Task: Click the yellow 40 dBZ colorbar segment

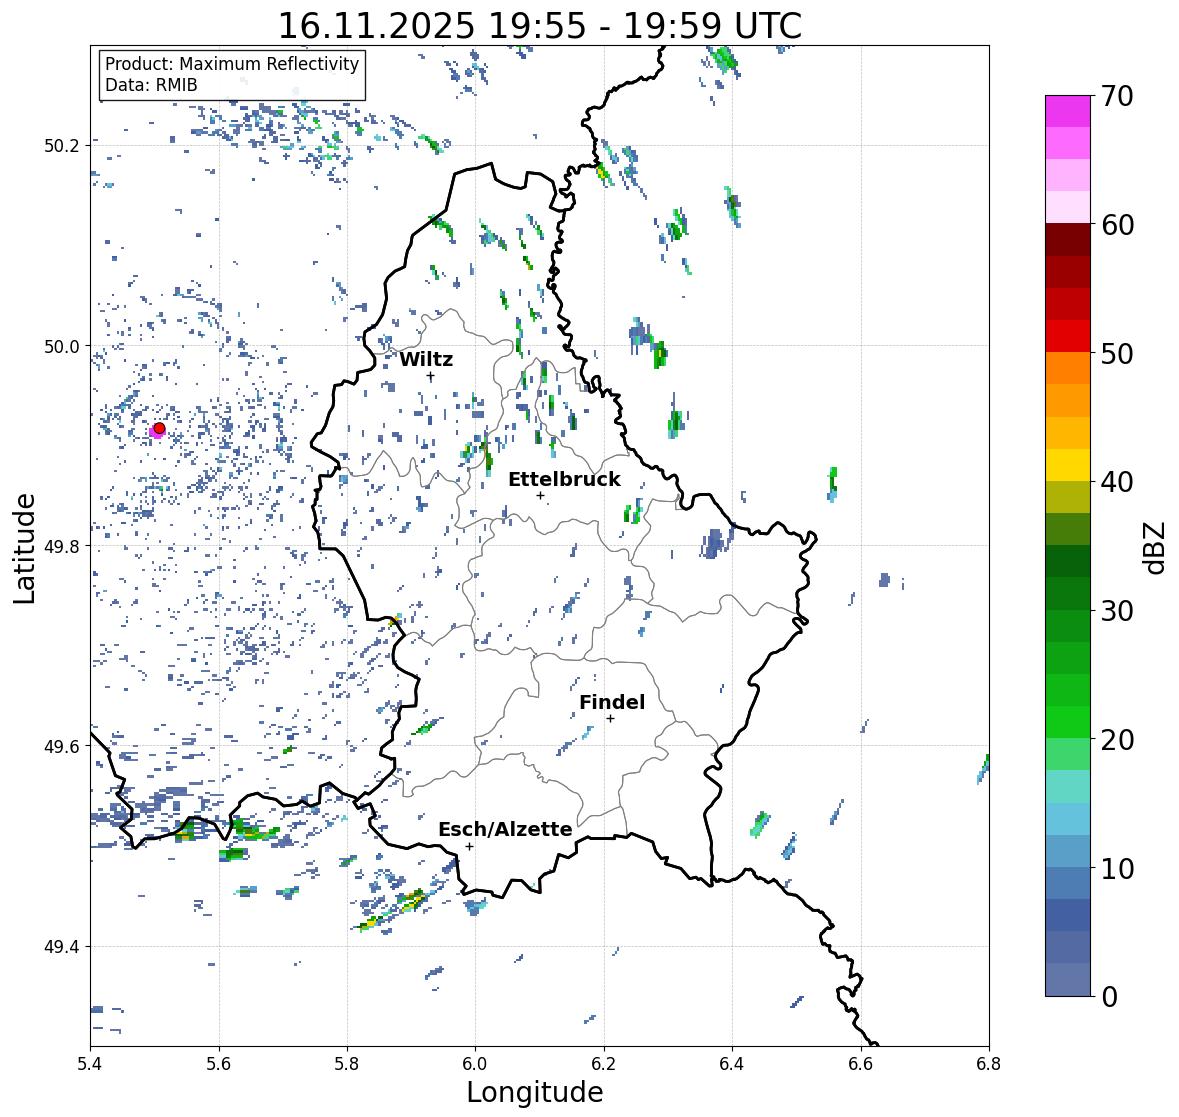Action: [x=1068, y=465]
